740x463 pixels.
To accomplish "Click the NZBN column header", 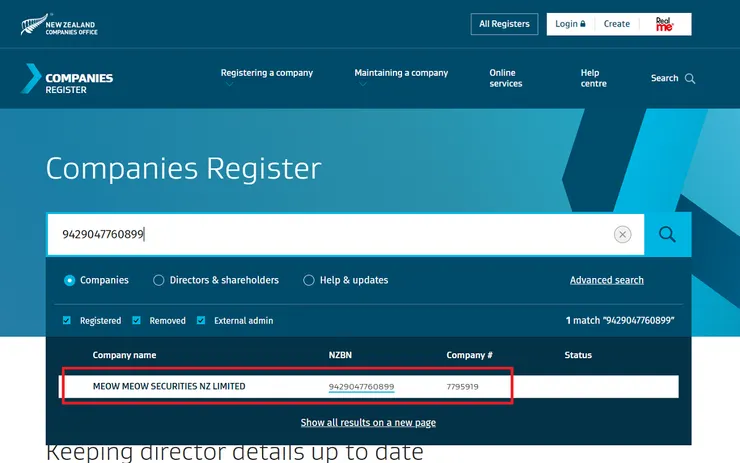I will pyautogui.click(x=340, y=355).
